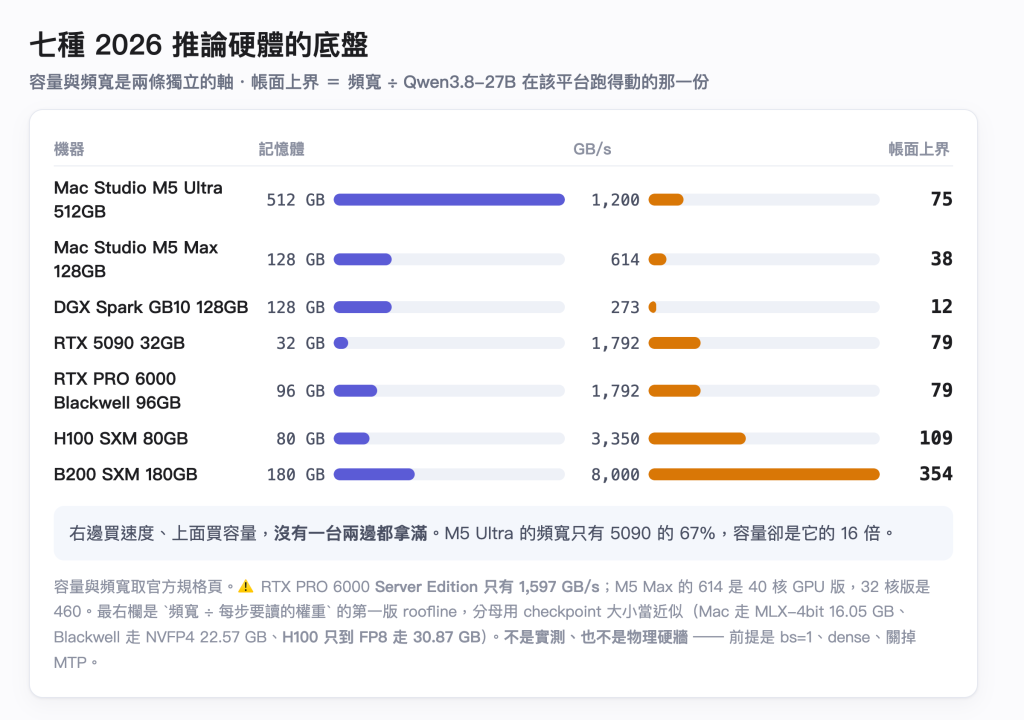Viewport: 1024px width, 720px height.
Task: Click the ceiling value 38
Action: pos(942,259)
